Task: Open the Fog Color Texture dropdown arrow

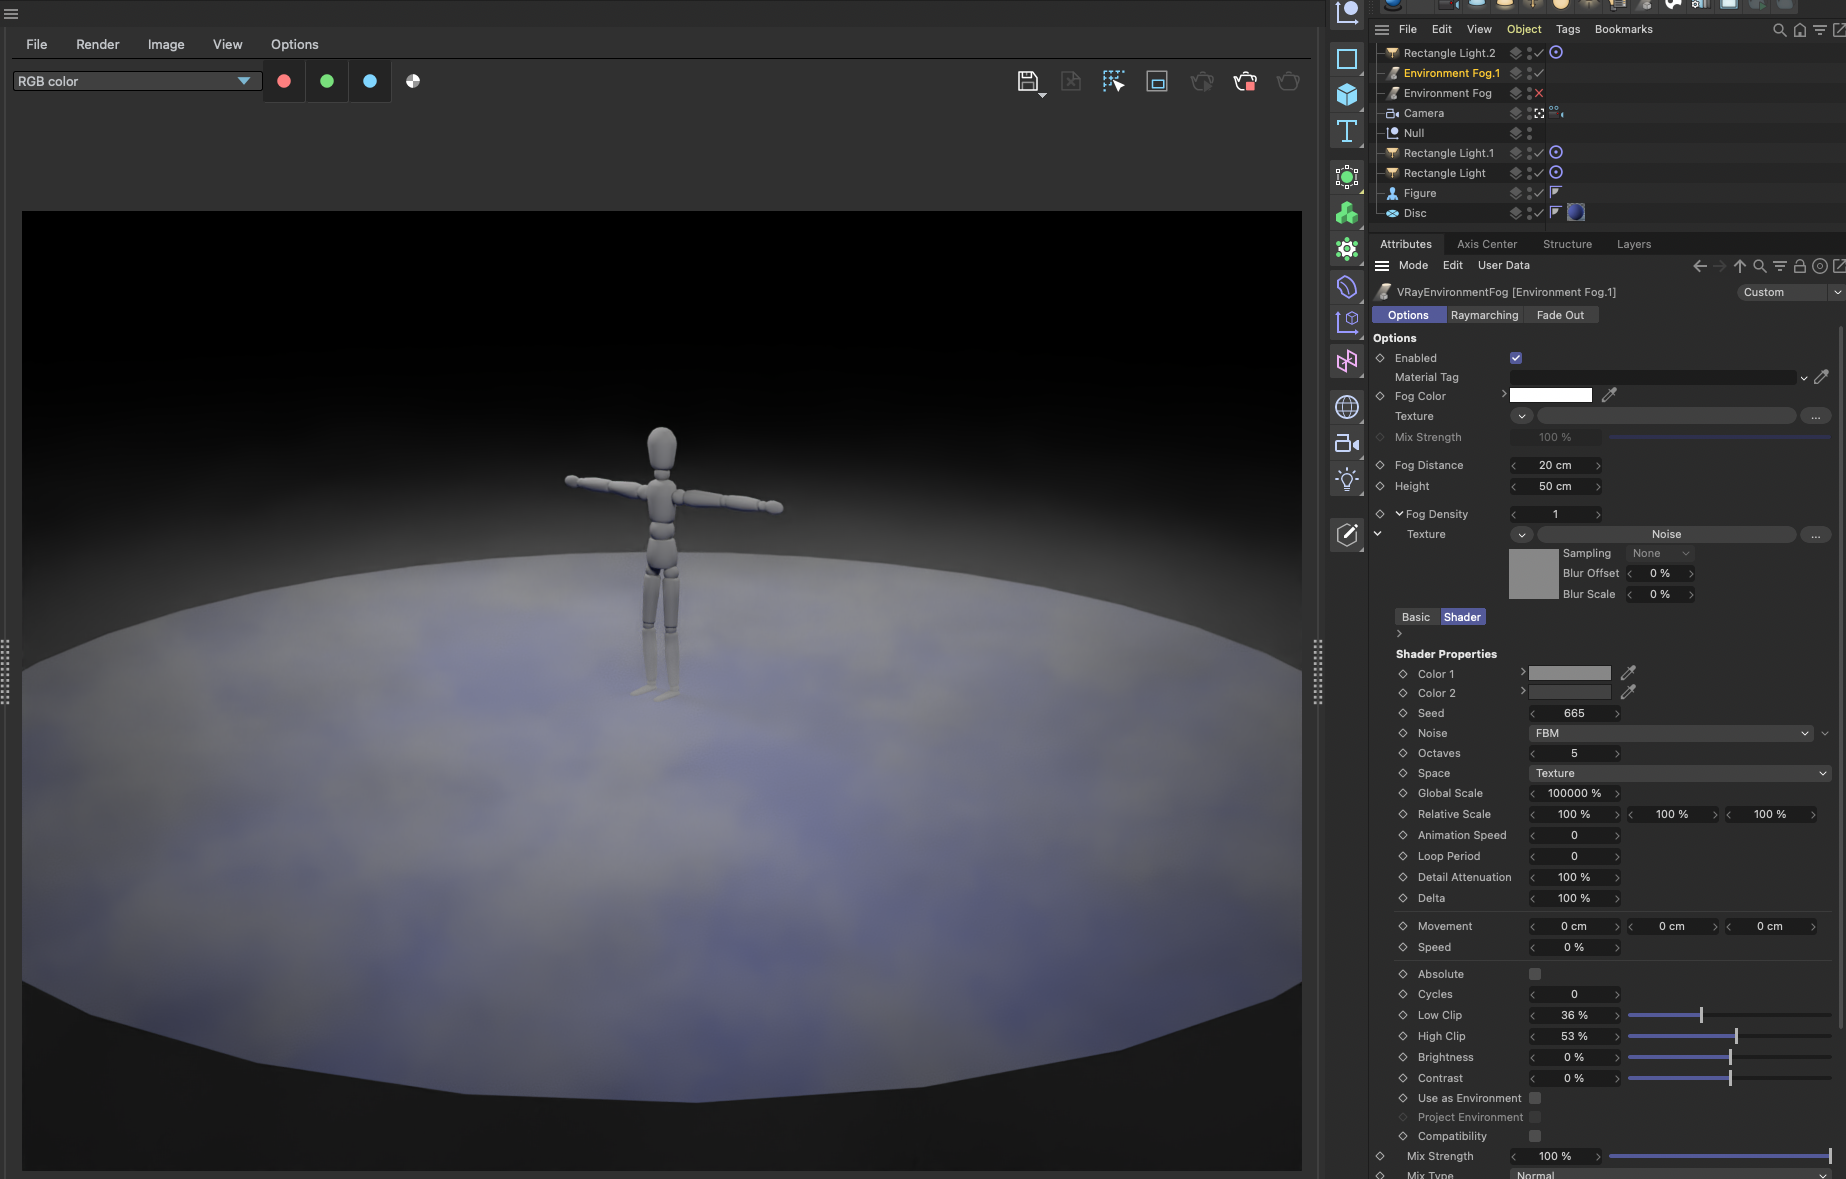Action: [1521, 416]
